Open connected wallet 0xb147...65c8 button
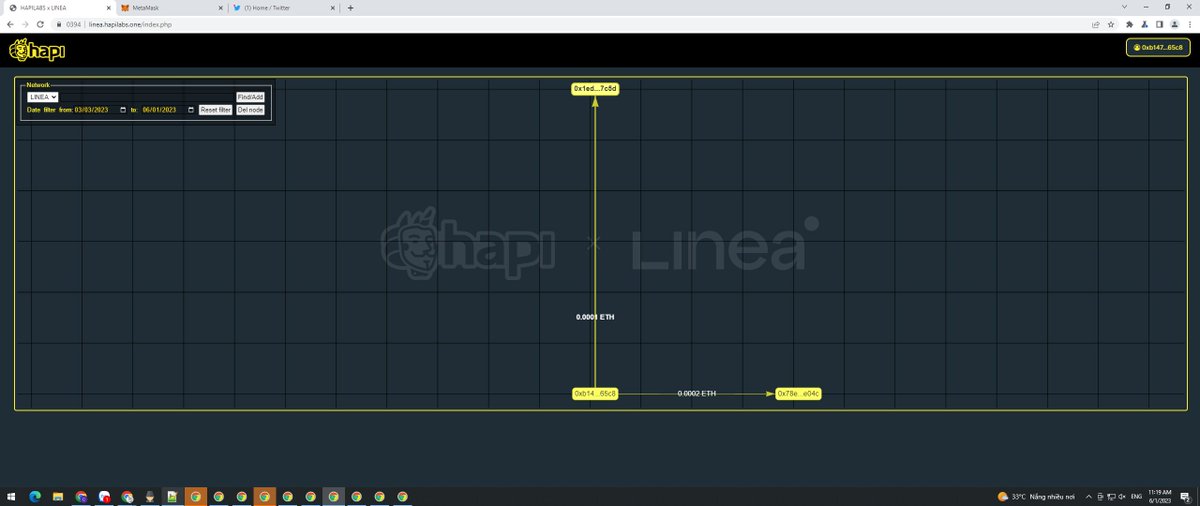Viewport: 1200px width, 506px height. coord(1158,48)
